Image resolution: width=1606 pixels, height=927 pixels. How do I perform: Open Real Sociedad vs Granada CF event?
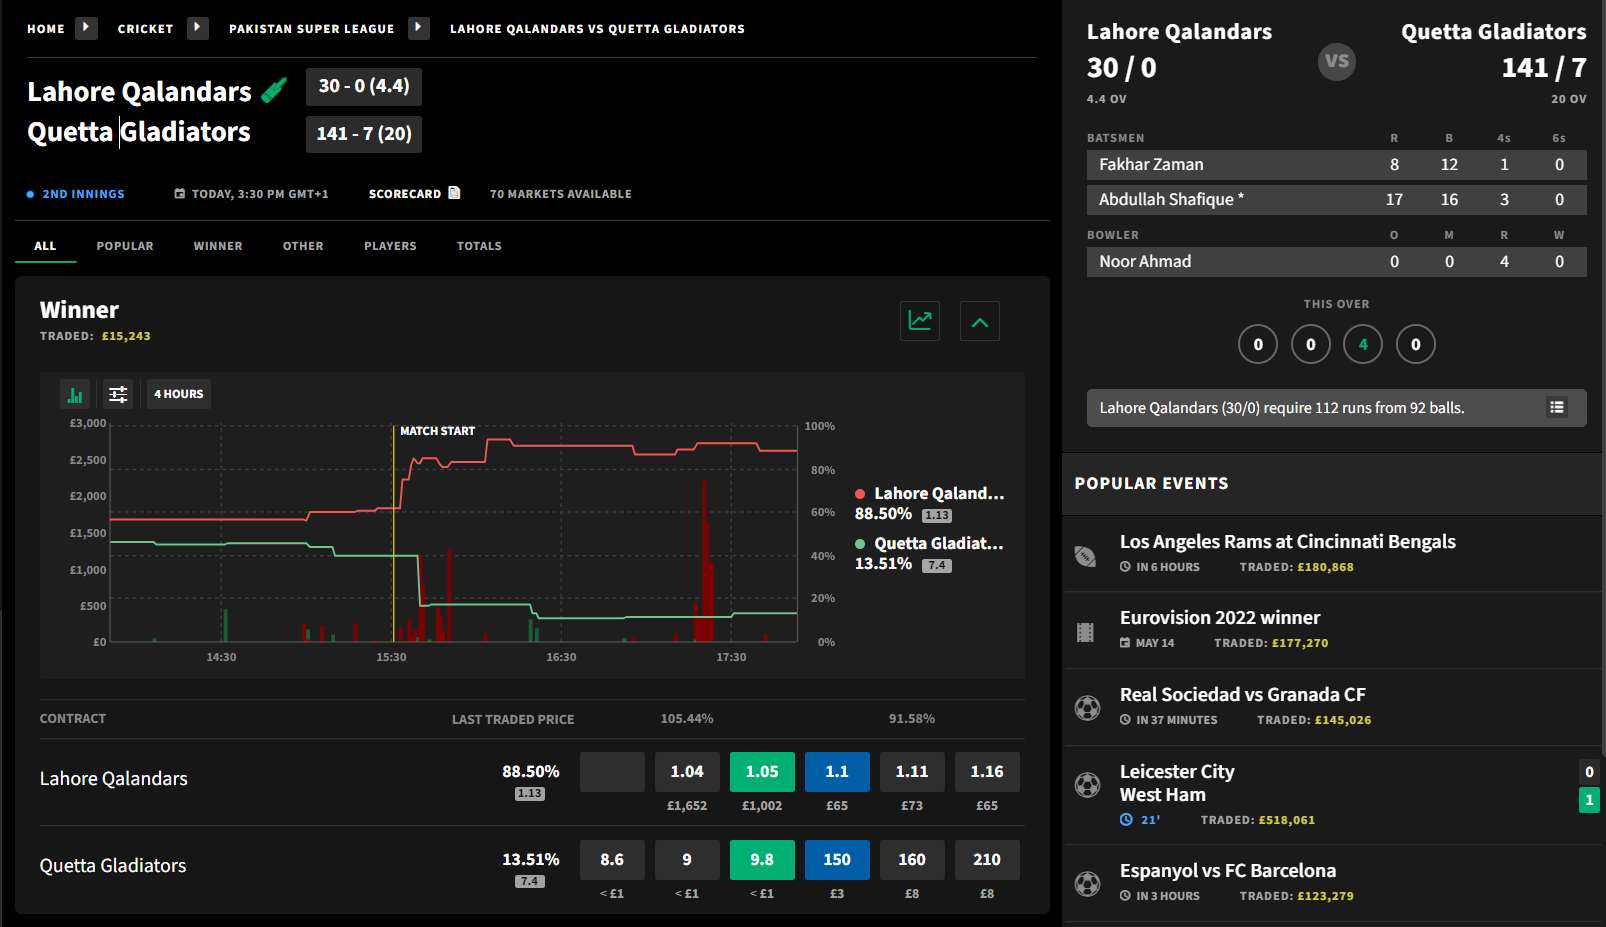(1242, 695)
